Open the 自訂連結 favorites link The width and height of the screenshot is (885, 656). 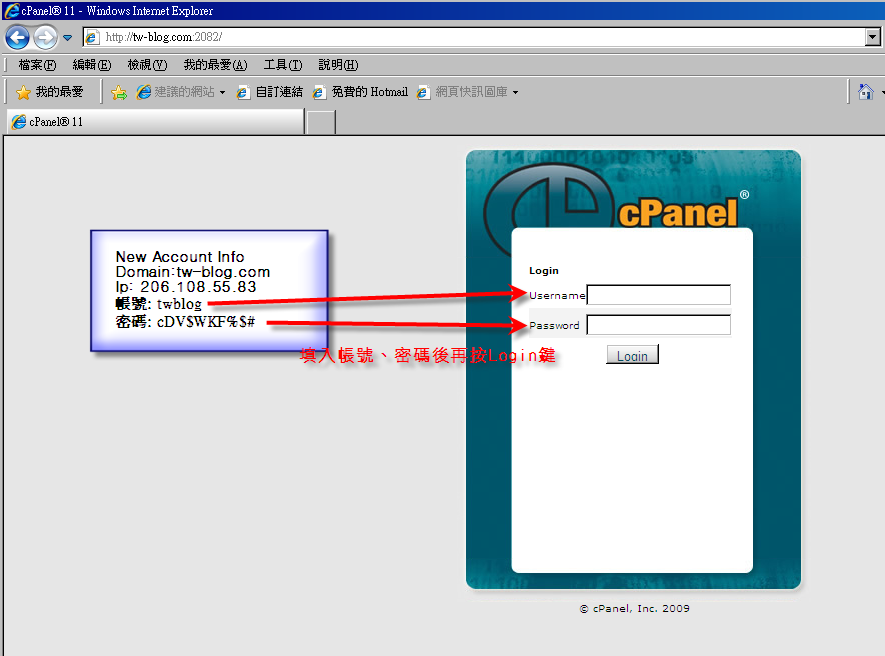coord(270,92)
